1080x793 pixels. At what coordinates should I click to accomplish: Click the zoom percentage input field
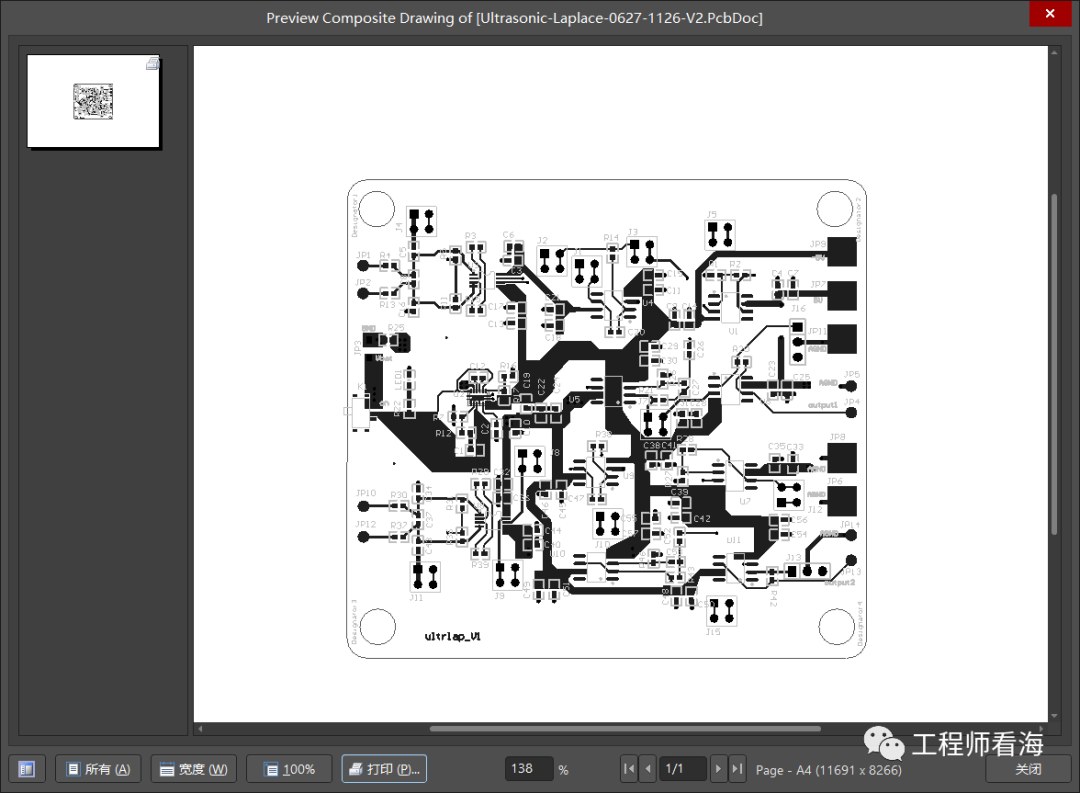(528, 769)
